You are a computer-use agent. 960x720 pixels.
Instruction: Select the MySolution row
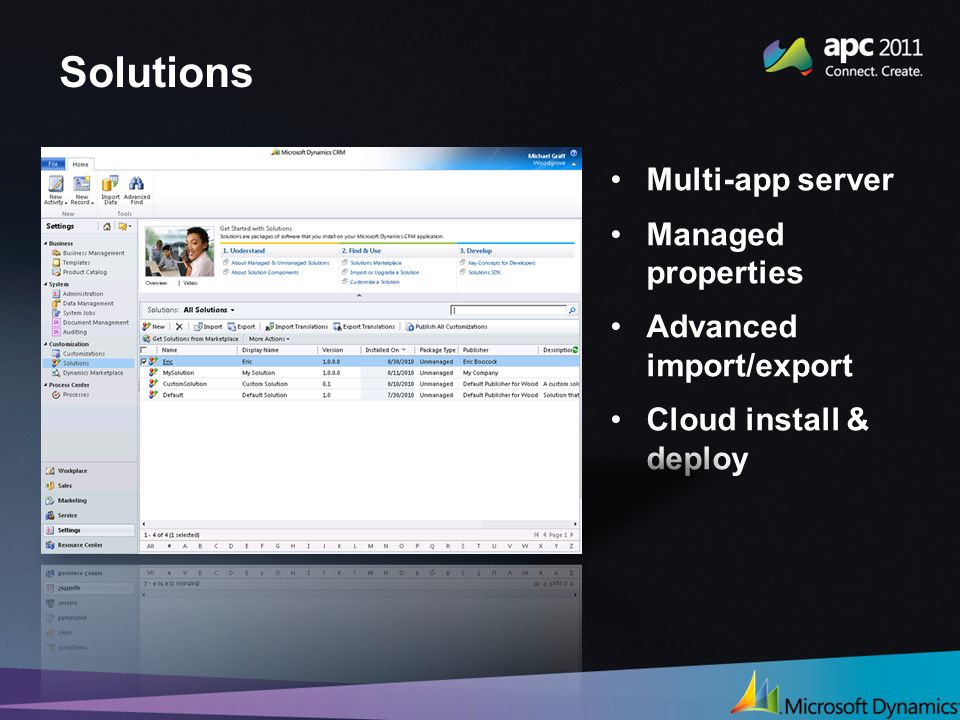pos(360,373)
